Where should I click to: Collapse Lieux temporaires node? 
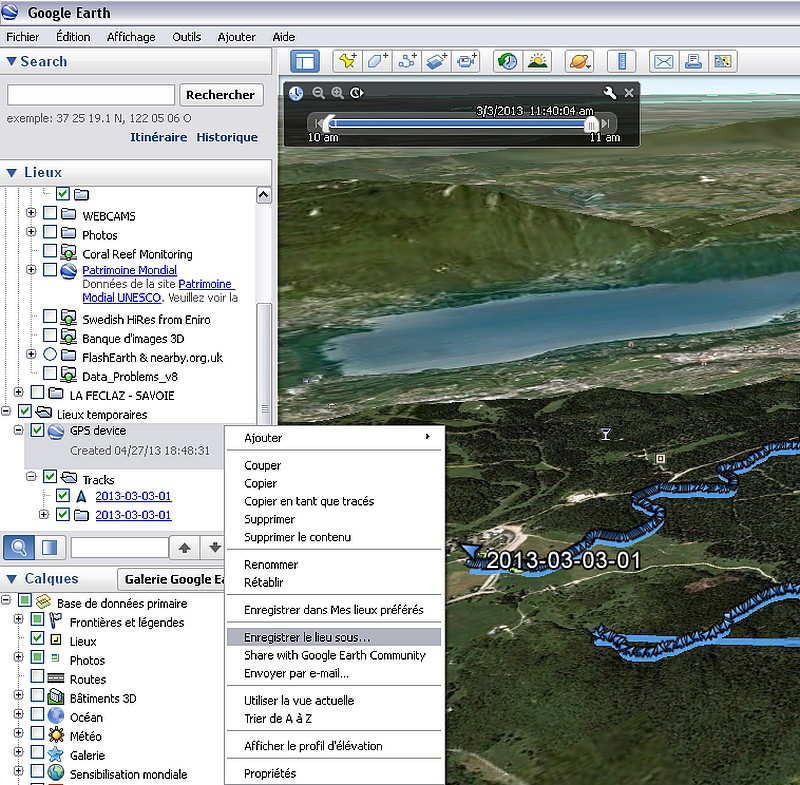pos(6,411)
